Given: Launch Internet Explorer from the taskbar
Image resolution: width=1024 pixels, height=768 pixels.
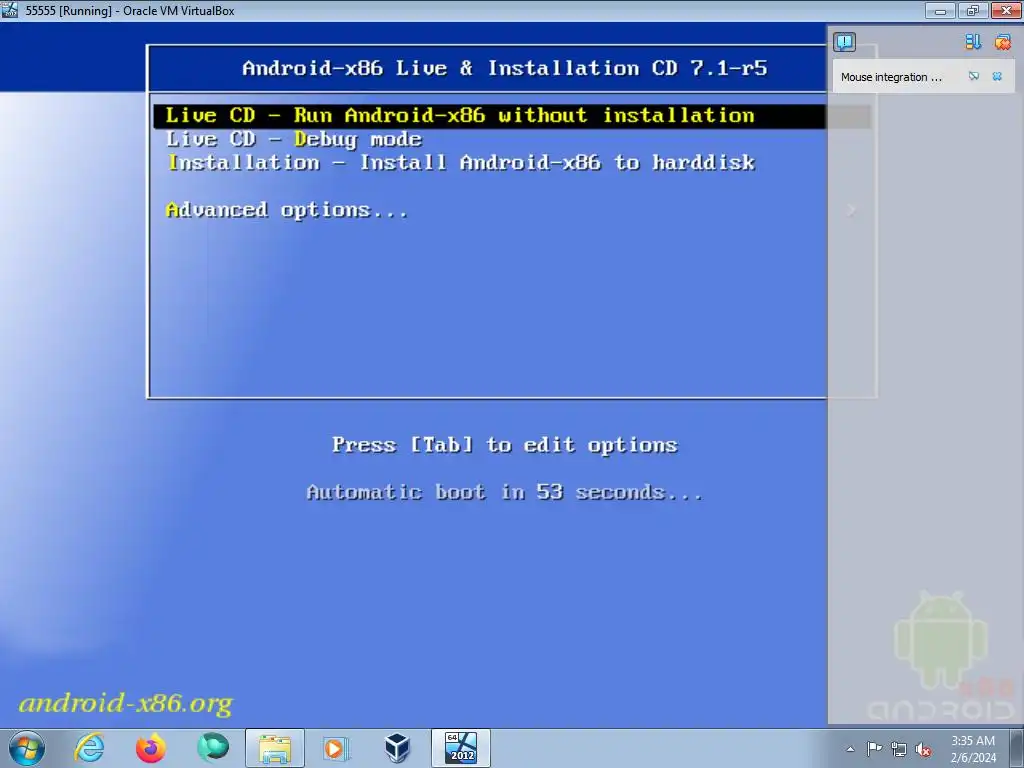Looking at the screenshot, I should click(89, 748).
